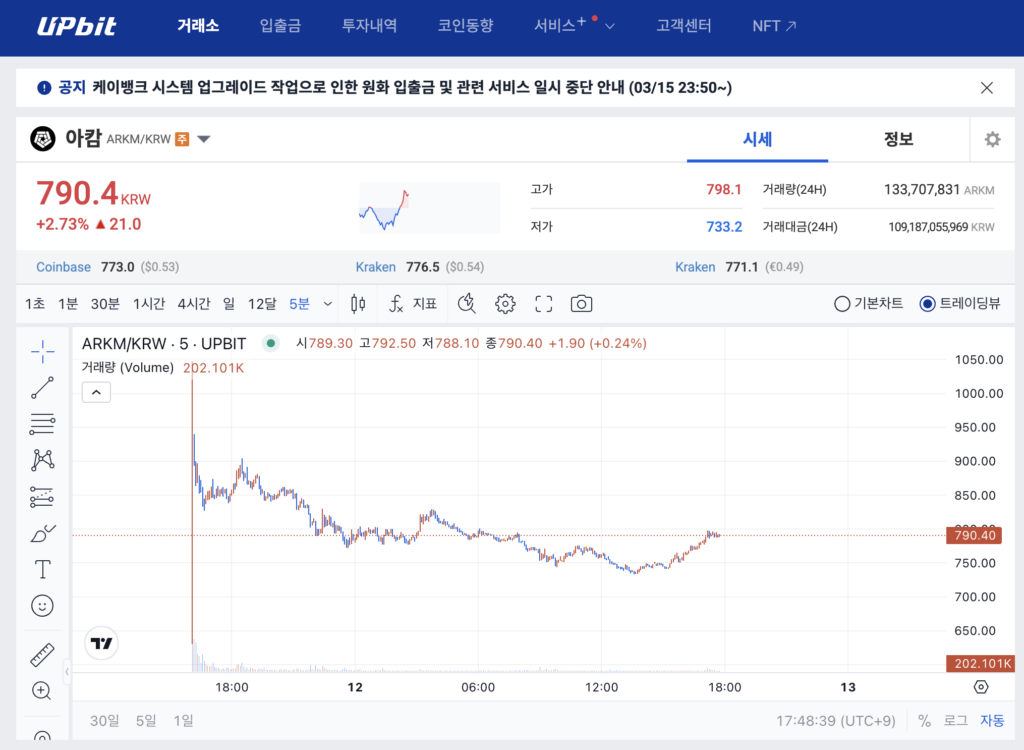
Task: Open price scale settings icon at bottom right
Action: (x=981, y=687)
